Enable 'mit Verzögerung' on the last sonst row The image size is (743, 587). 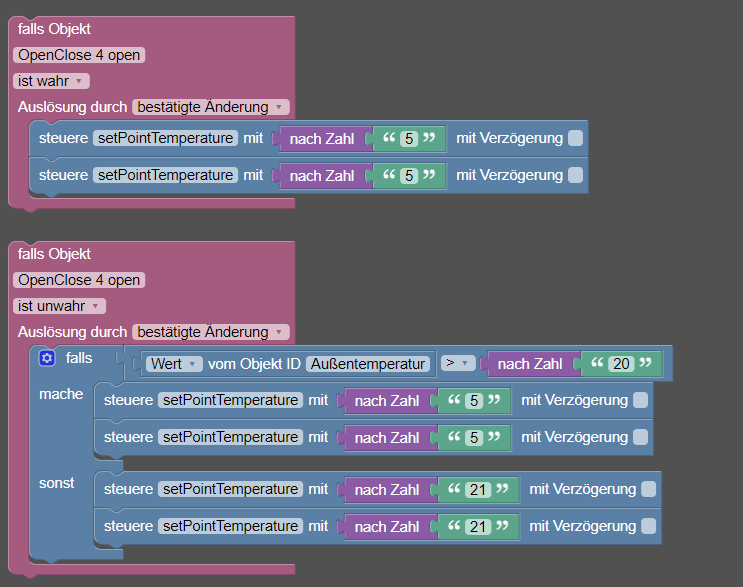click(x=648, y=526)
